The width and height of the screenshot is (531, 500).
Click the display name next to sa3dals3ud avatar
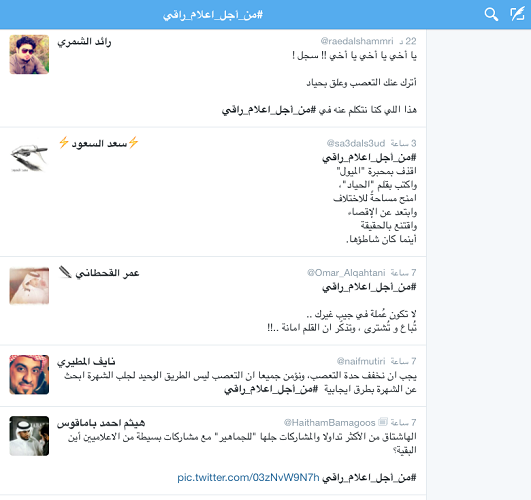pos(99,143)
